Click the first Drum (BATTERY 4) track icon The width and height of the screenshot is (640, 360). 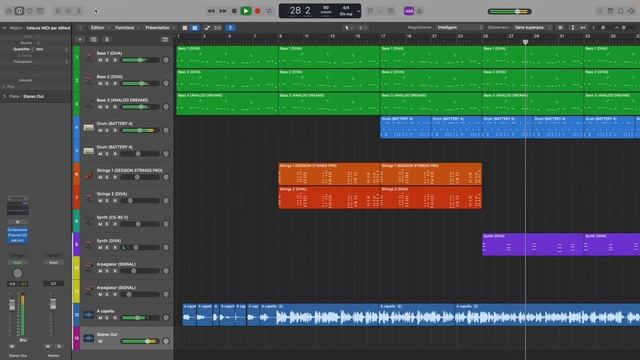89,128
